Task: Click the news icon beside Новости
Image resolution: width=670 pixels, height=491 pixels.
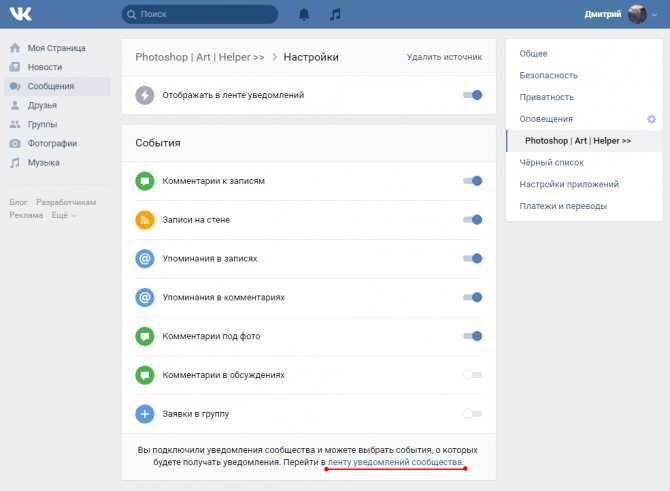Action: [x=15, y=67]
